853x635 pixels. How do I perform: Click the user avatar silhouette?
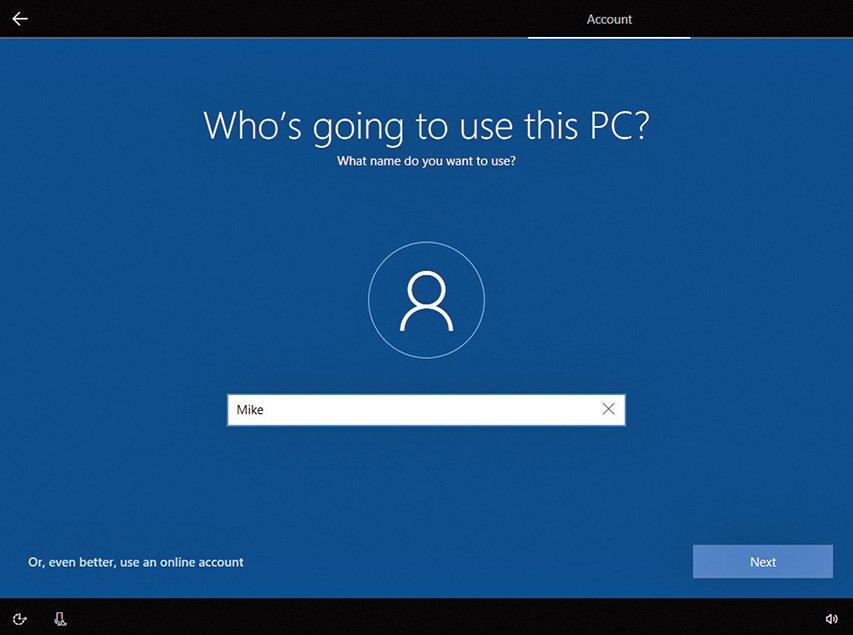pyautogui.click(x=426, y=301)
